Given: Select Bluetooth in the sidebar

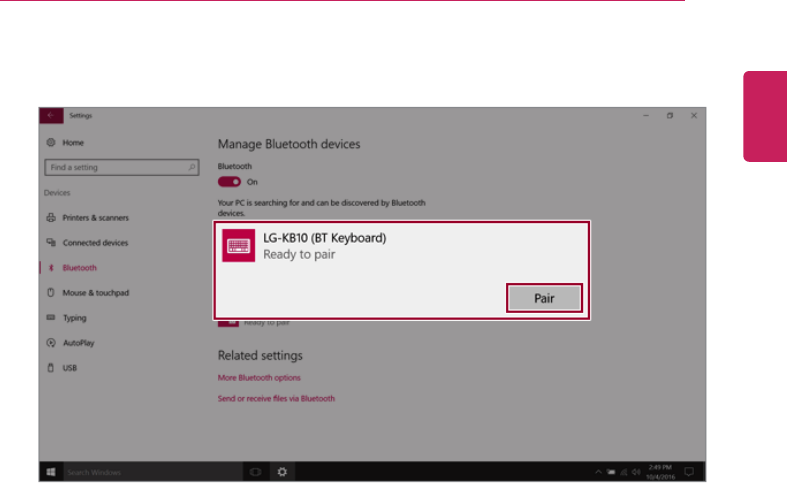Looking at the screenshot, I should pos(79,268).
